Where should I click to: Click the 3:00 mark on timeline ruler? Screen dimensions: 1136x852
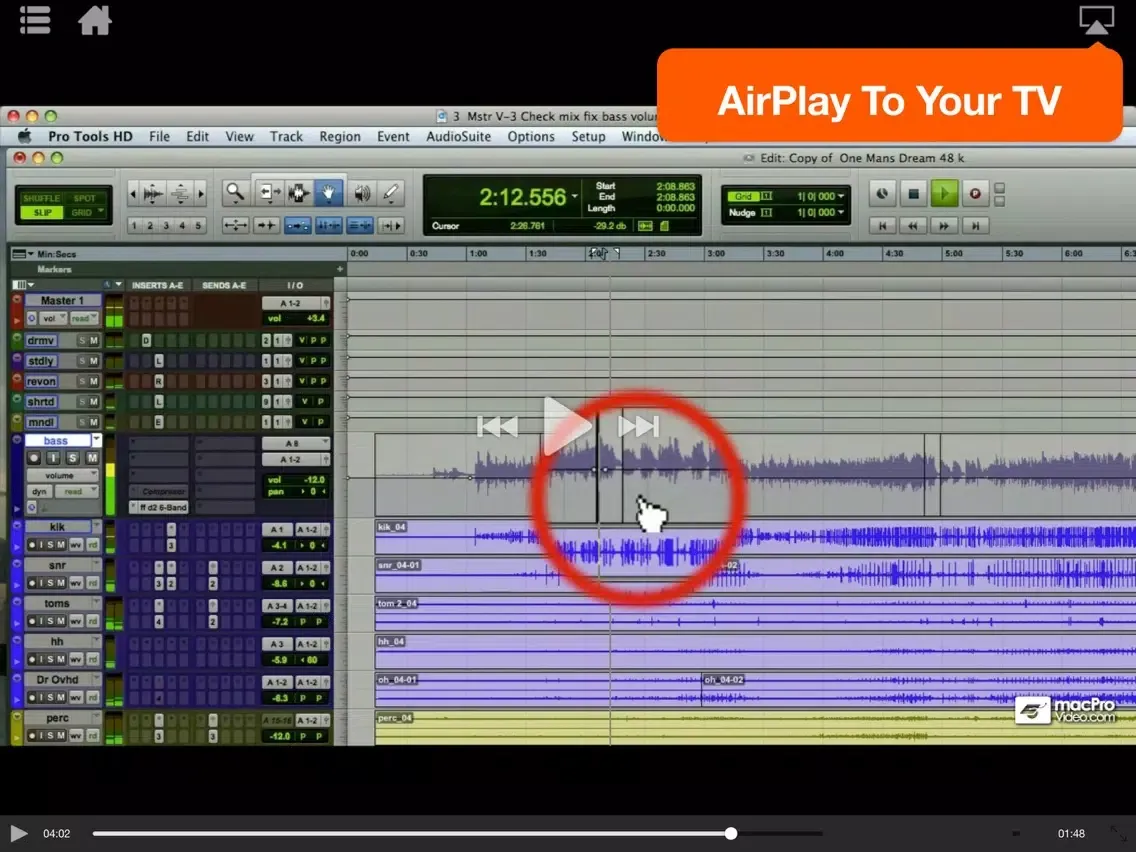coord(715,254)
